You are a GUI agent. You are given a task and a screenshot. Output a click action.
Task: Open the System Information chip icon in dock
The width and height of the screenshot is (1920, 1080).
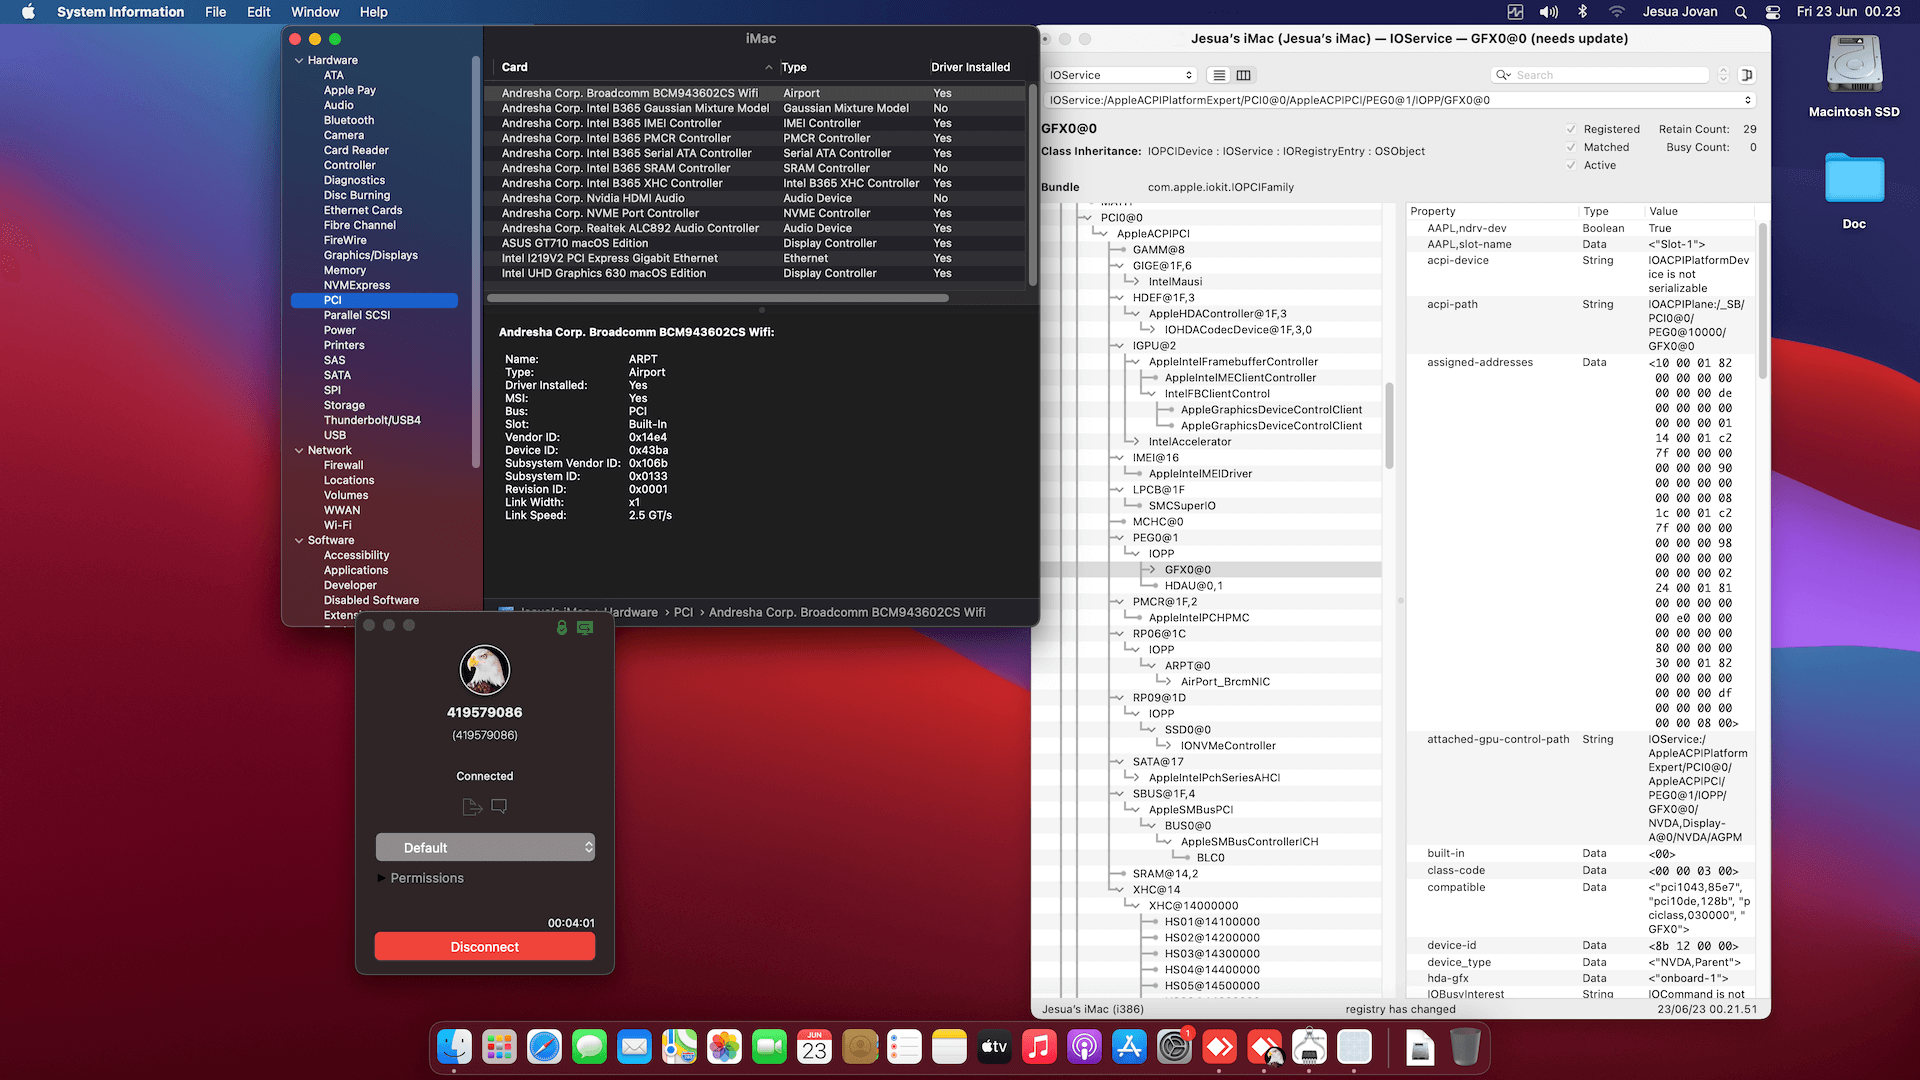point(1310,1047)
